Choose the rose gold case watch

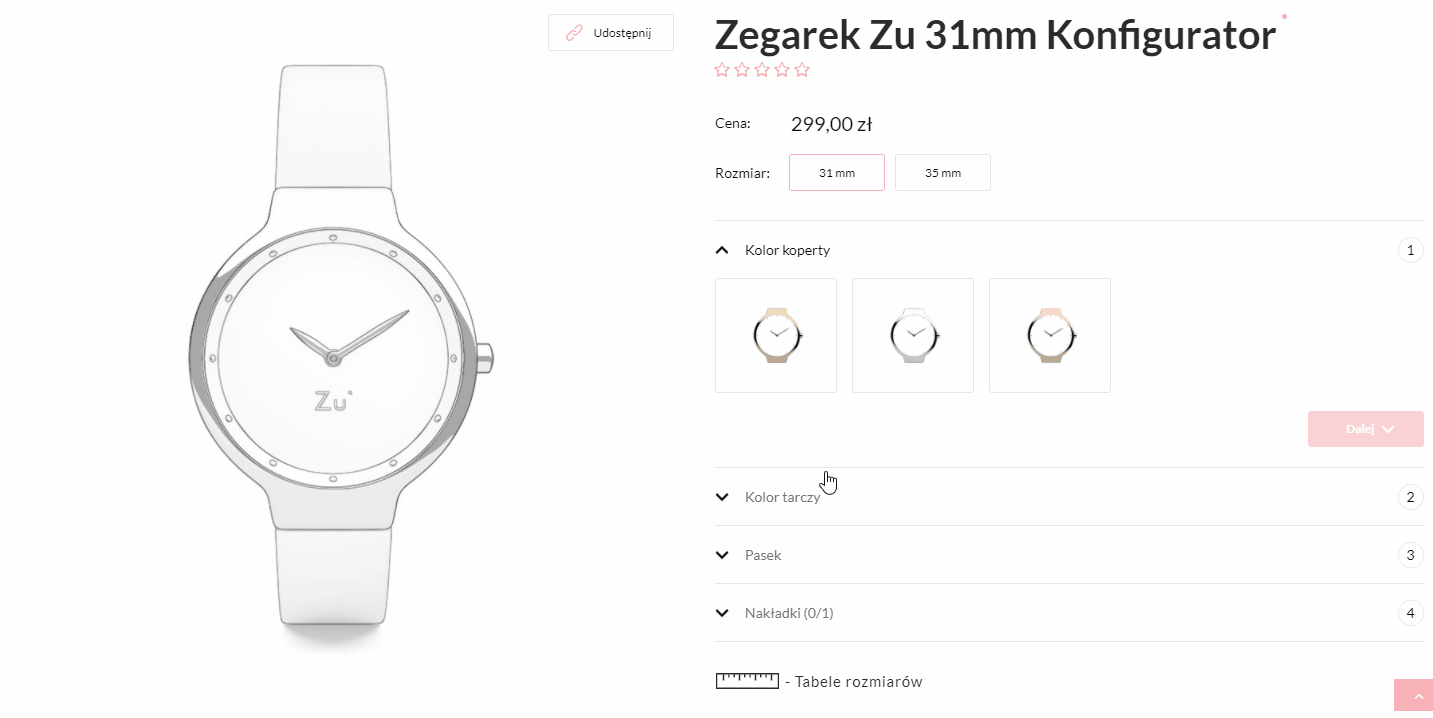[x=1050, y=335]
